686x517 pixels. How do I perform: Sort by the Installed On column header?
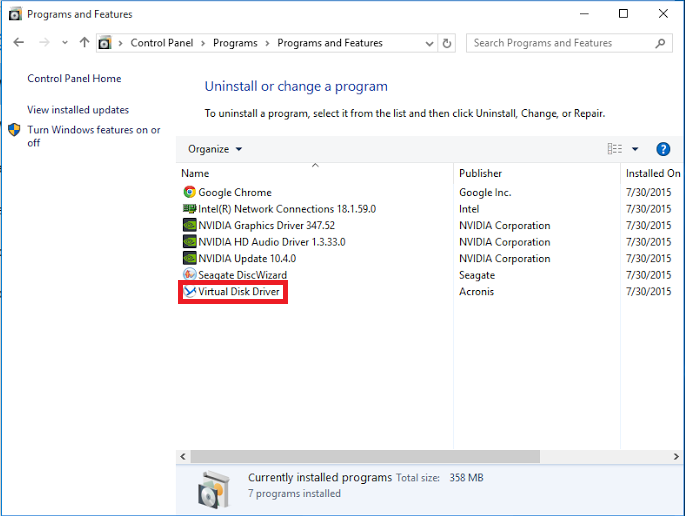click(x=653, y=173)
